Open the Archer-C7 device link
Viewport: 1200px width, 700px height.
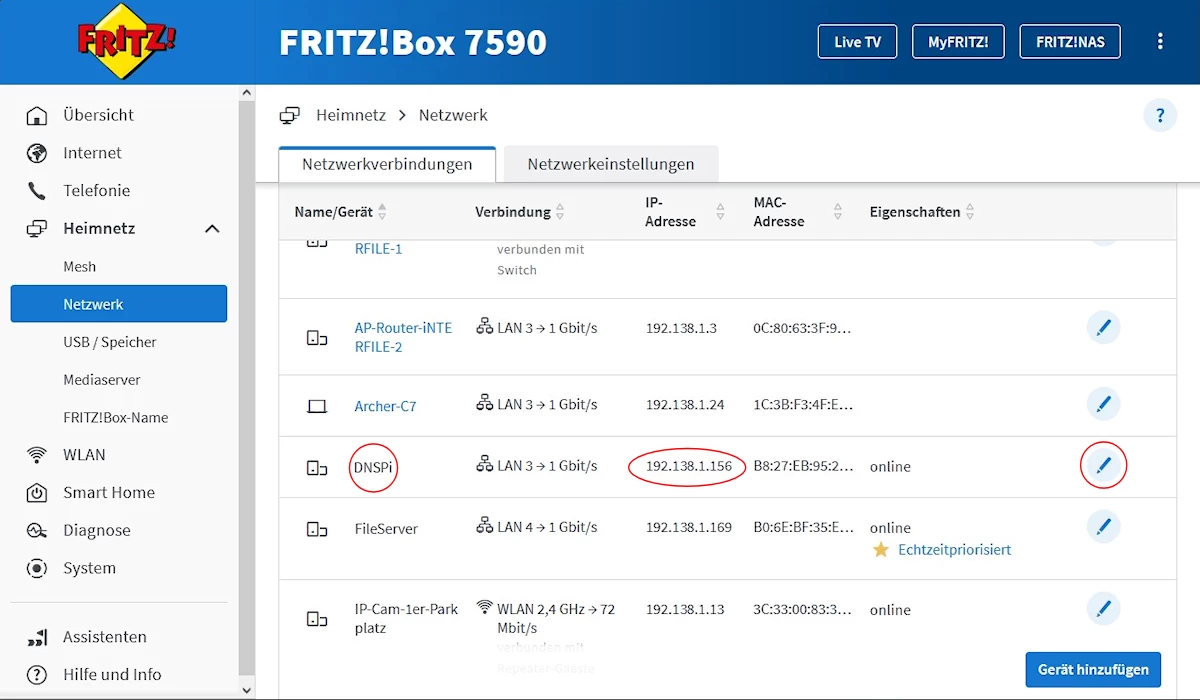tap(385, 406)
